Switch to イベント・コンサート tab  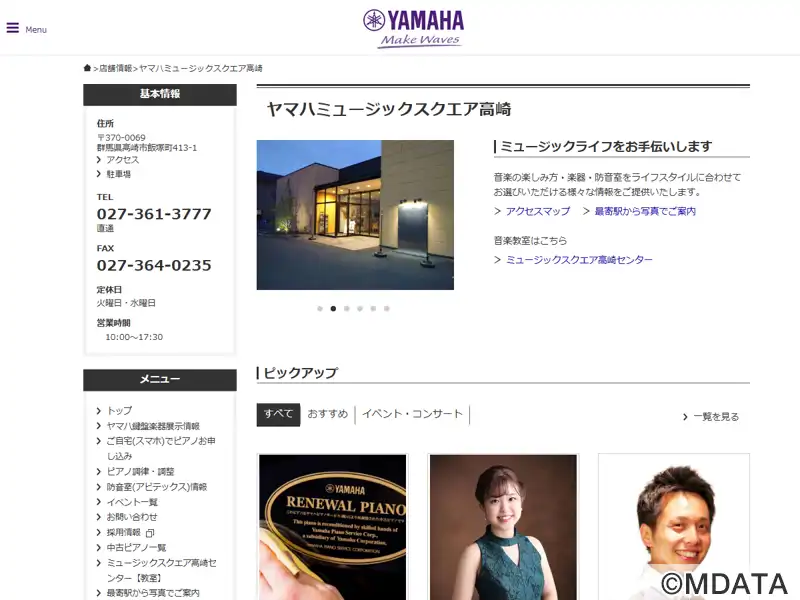click(412, 414)
